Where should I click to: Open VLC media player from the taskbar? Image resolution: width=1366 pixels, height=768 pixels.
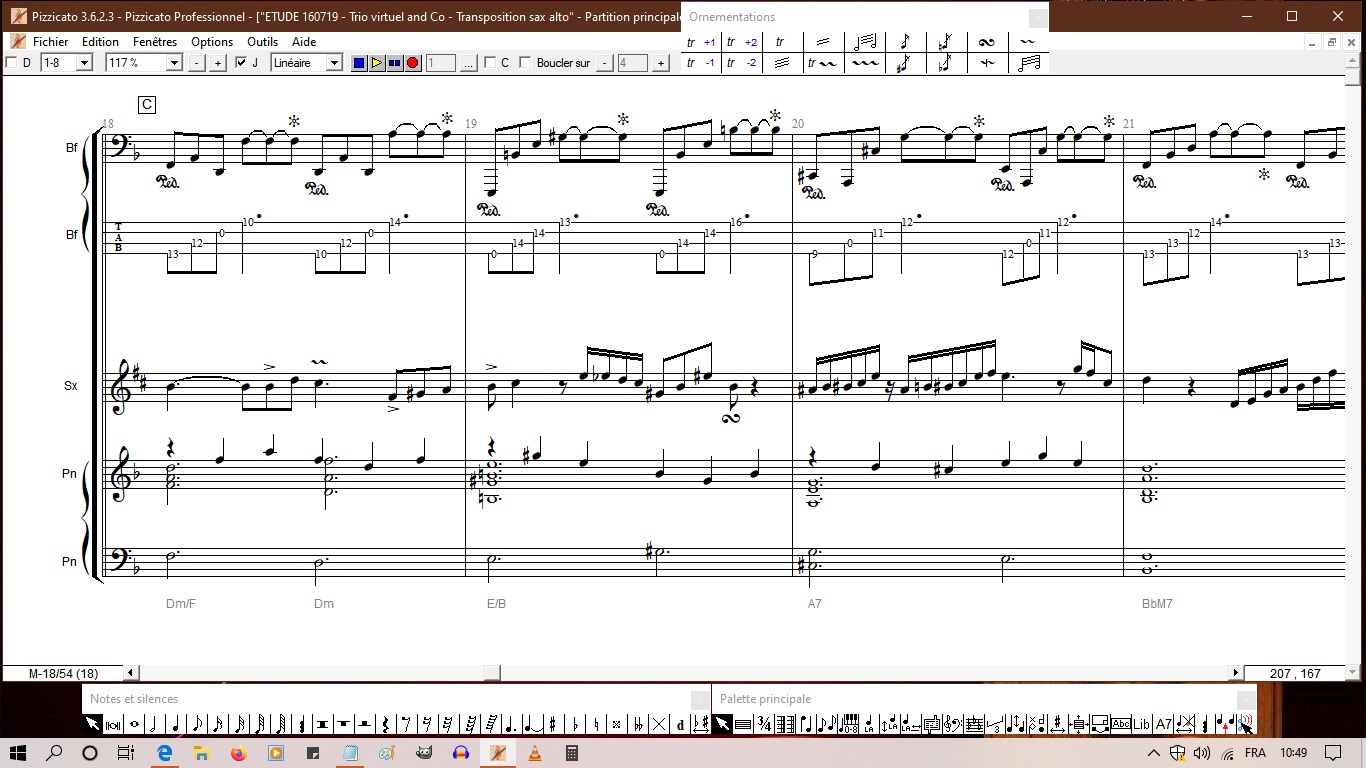(534, 752)
